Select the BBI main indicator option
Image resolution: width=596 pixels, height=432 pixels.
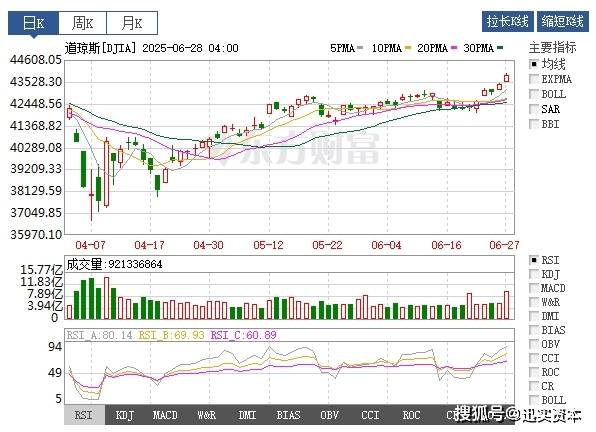click(534, 124)
